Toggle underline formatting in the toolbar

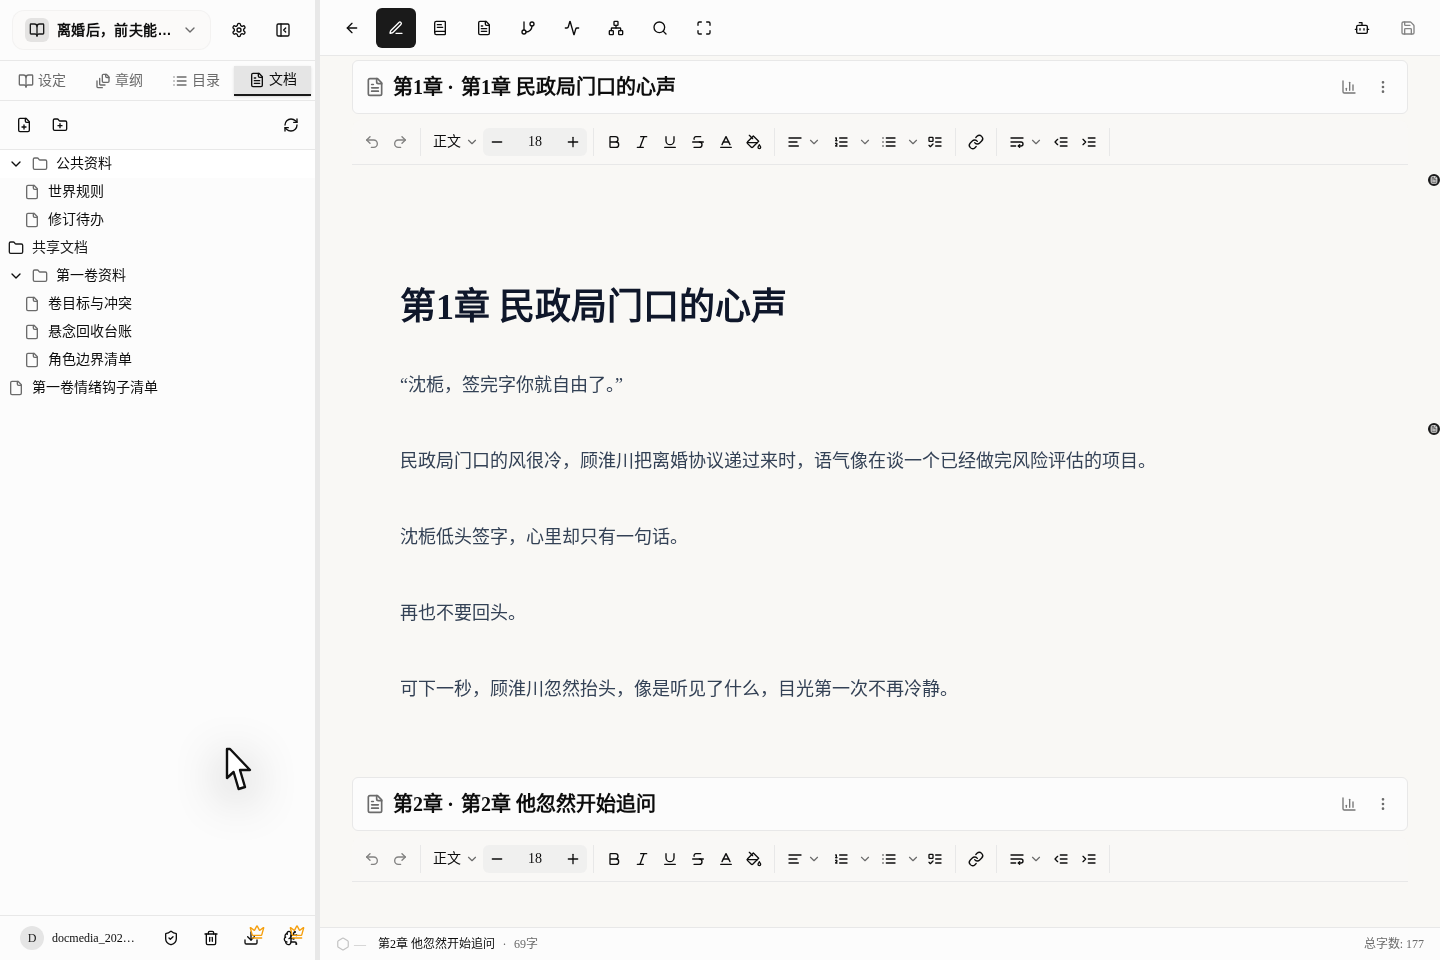click(670, 142)
